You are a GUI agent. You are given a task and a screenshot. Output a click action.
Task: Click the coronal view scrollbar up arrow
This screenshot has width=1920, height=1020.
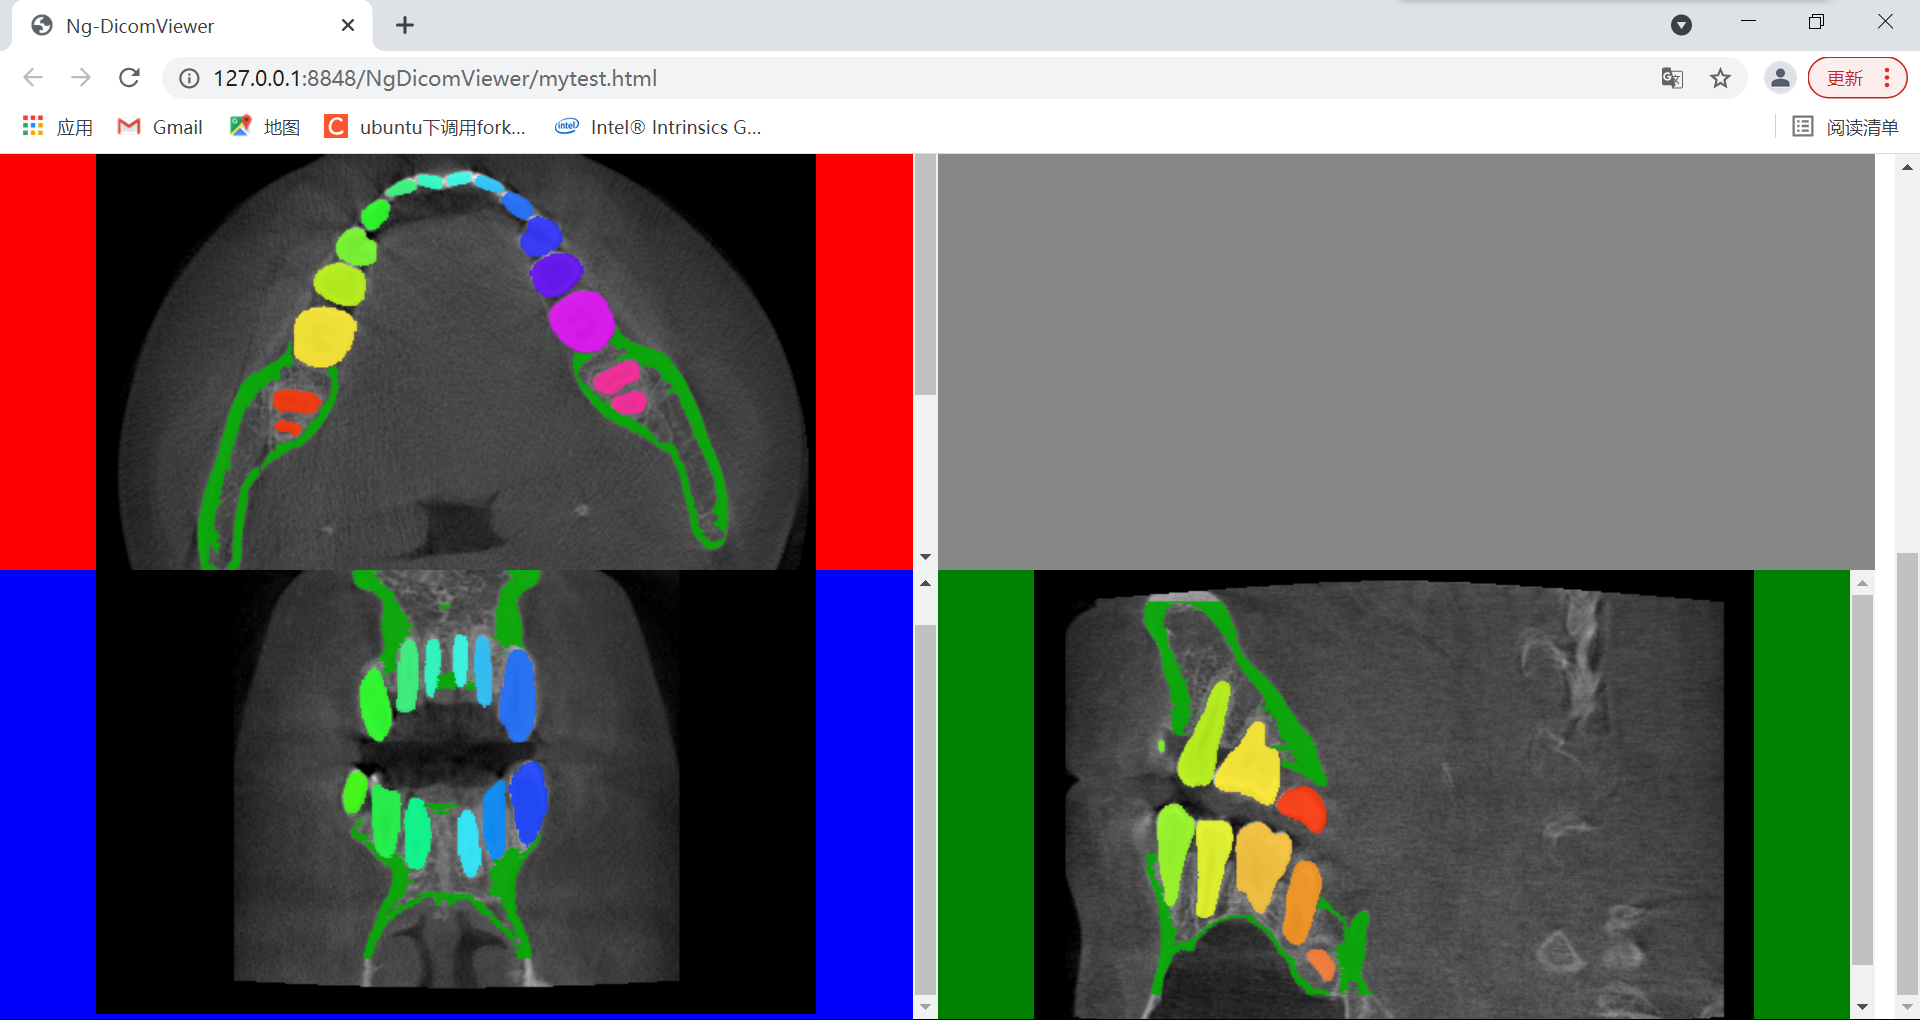[926, 583]
